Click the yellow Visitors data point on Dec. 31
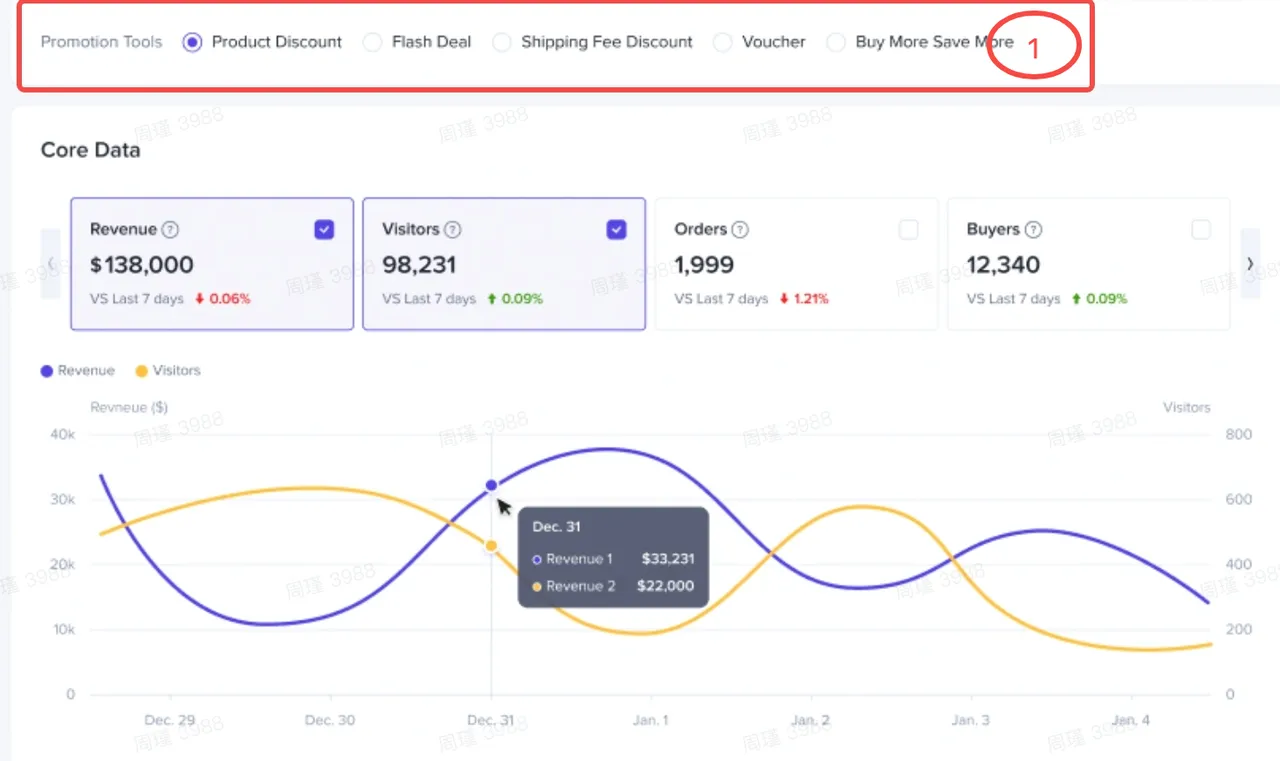The height and width of the screenshot is (761, 1280). point(491,546)
